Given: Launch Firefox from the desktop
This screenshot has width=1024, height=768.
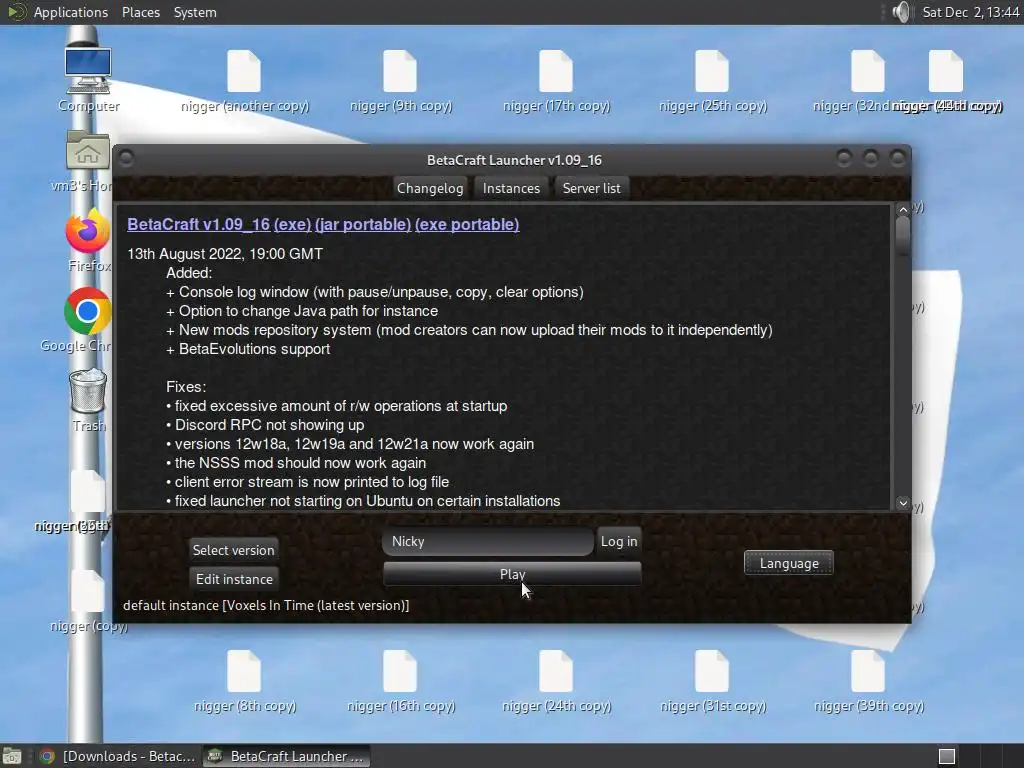Looking at the screenshot, I should click(x=88, y=231).
